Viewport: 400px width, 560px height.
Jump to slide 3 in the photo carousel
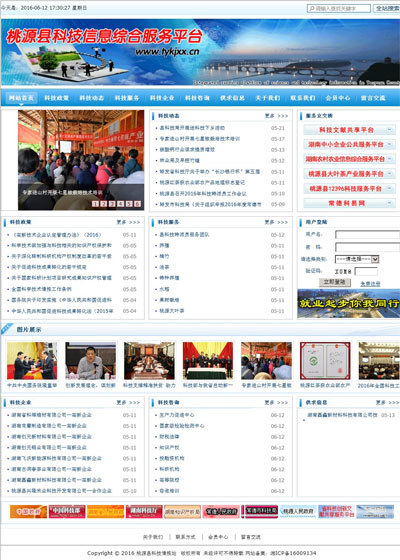(x=112, y=204)
